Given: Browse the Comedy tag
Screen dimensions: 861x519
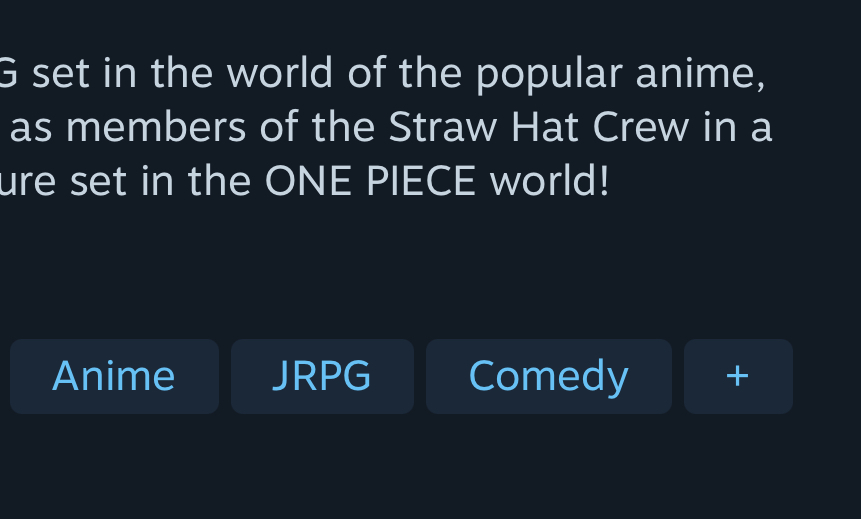Looking at the screenshot, I should coord(549,376).
